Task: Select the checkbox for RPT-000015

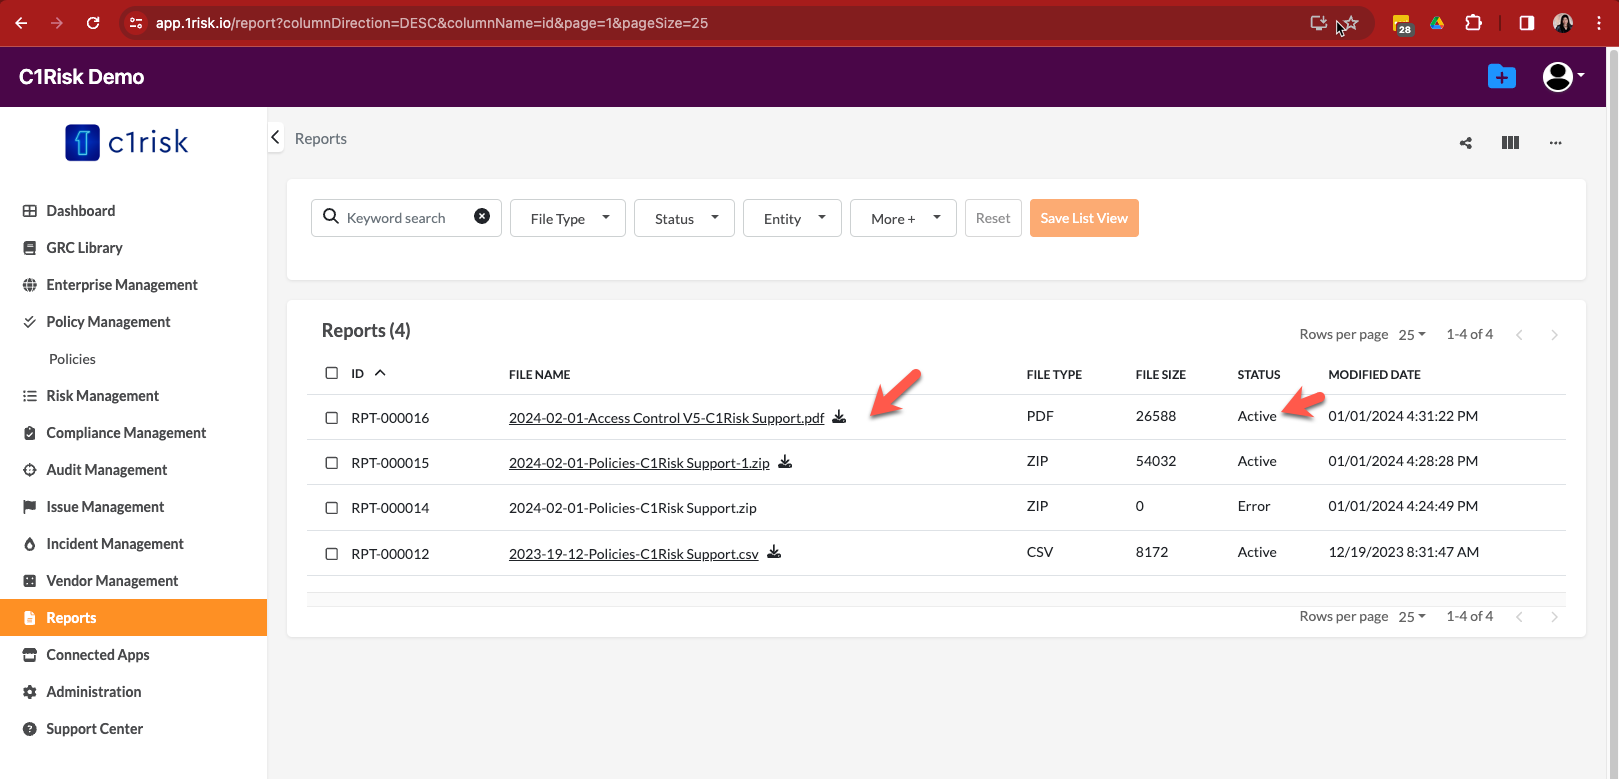Action: [x=332, y=463]
